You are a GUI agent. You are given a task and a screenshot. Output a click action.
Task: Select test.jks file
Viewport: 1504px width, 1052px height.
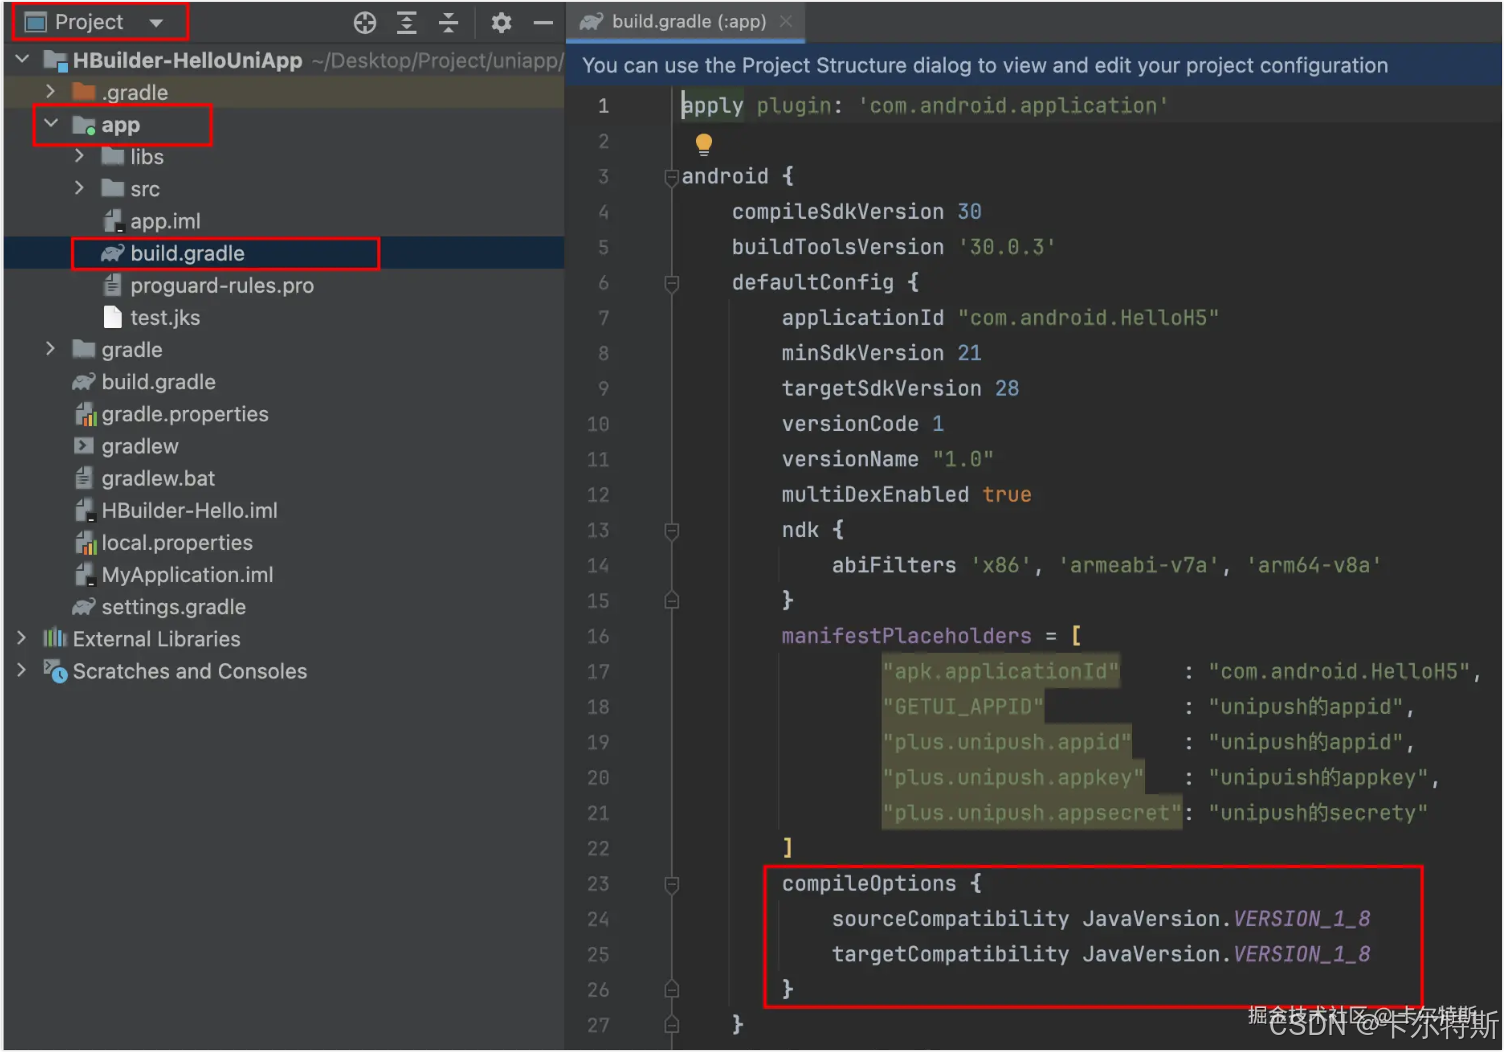(165, 317)
